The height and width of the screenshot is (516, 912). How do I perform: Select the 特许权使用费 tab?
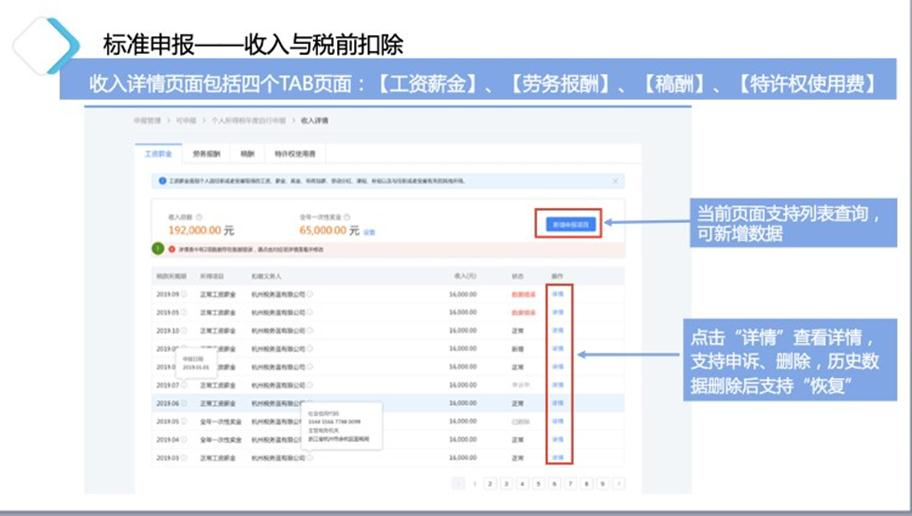click(x=295, y=154)
